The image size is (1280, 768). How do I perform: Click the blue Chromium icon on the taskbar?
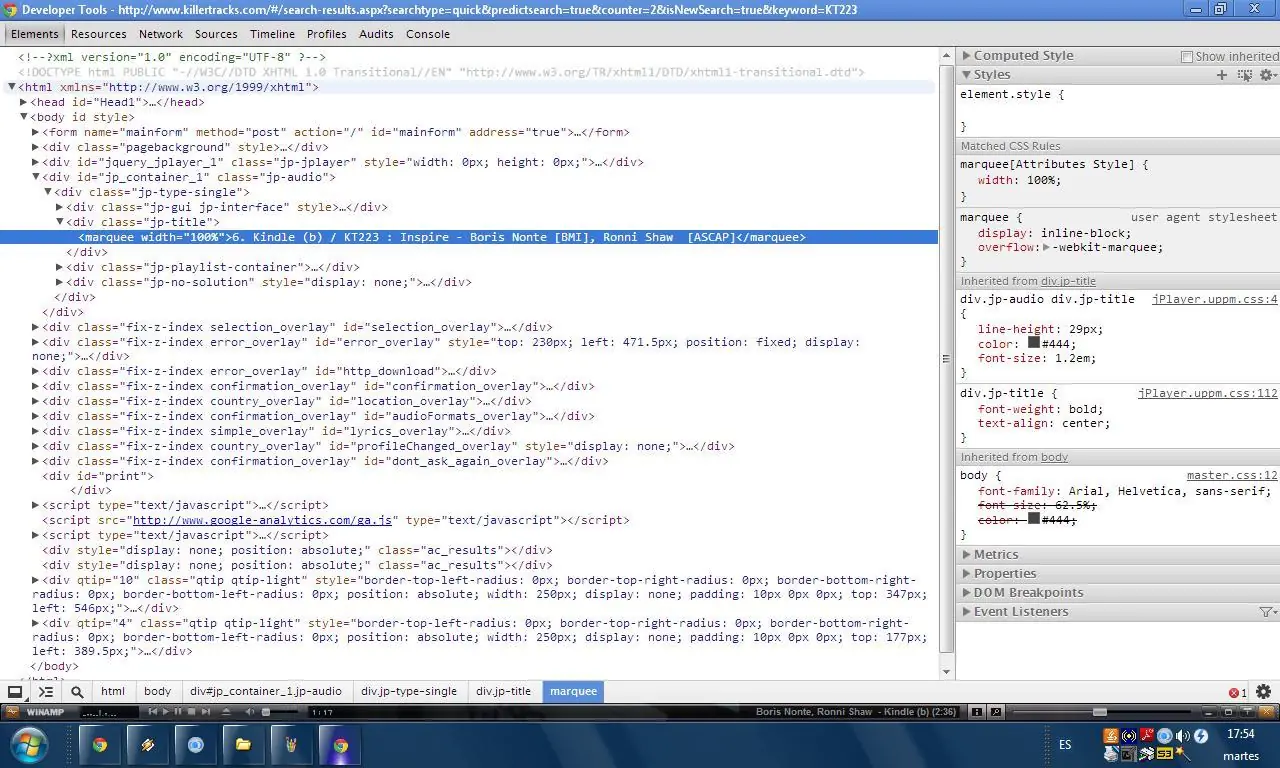(x=195, y=745)
